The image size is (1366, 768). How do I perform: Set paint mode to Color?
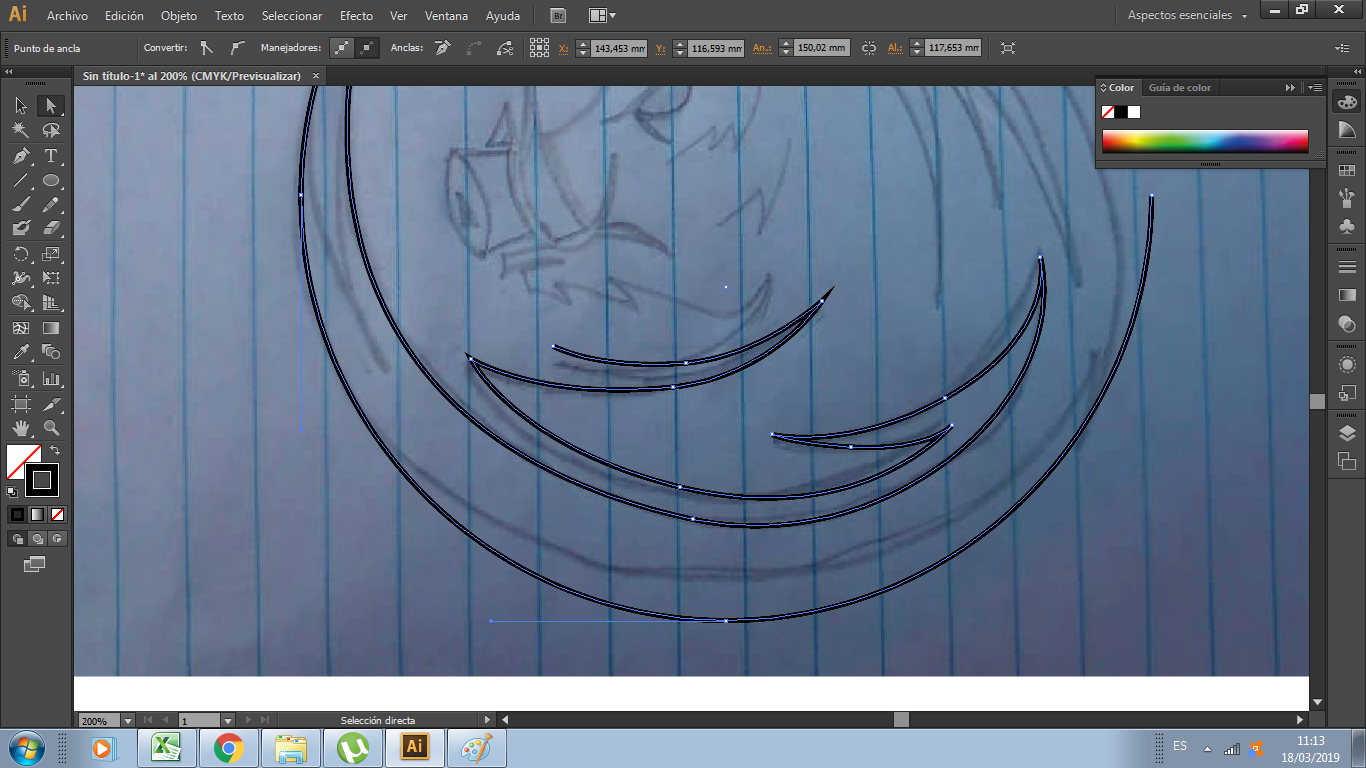point(17,514)
